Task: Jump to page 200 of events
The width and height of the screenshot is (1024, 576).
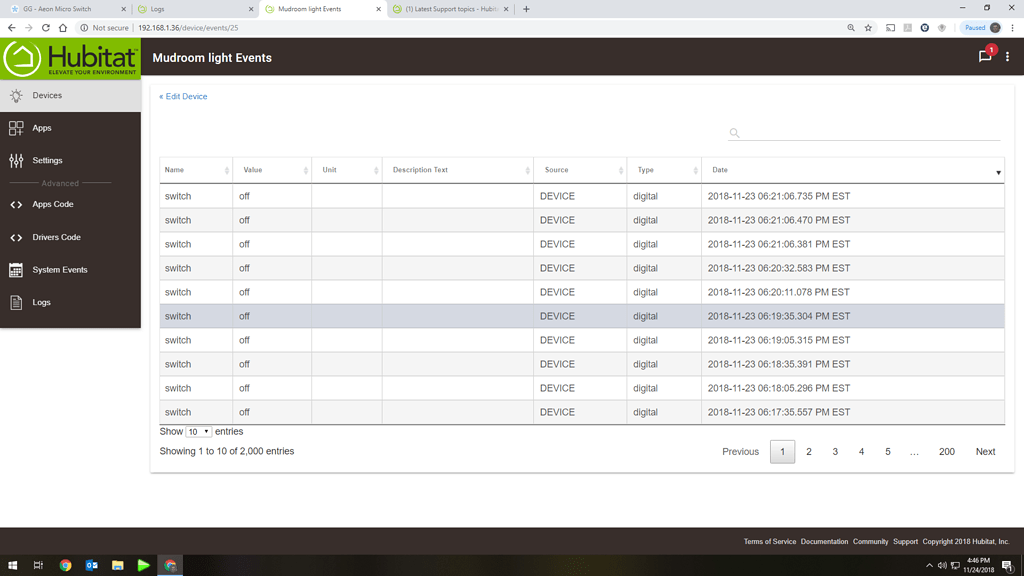Action: point(946,452)
